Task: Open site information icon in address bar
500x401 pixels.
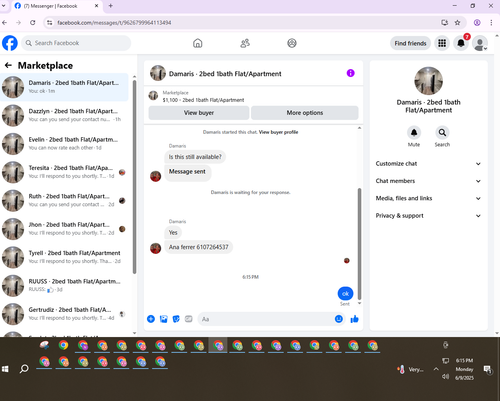Action: pyautogui.click(x=50, y=23)
